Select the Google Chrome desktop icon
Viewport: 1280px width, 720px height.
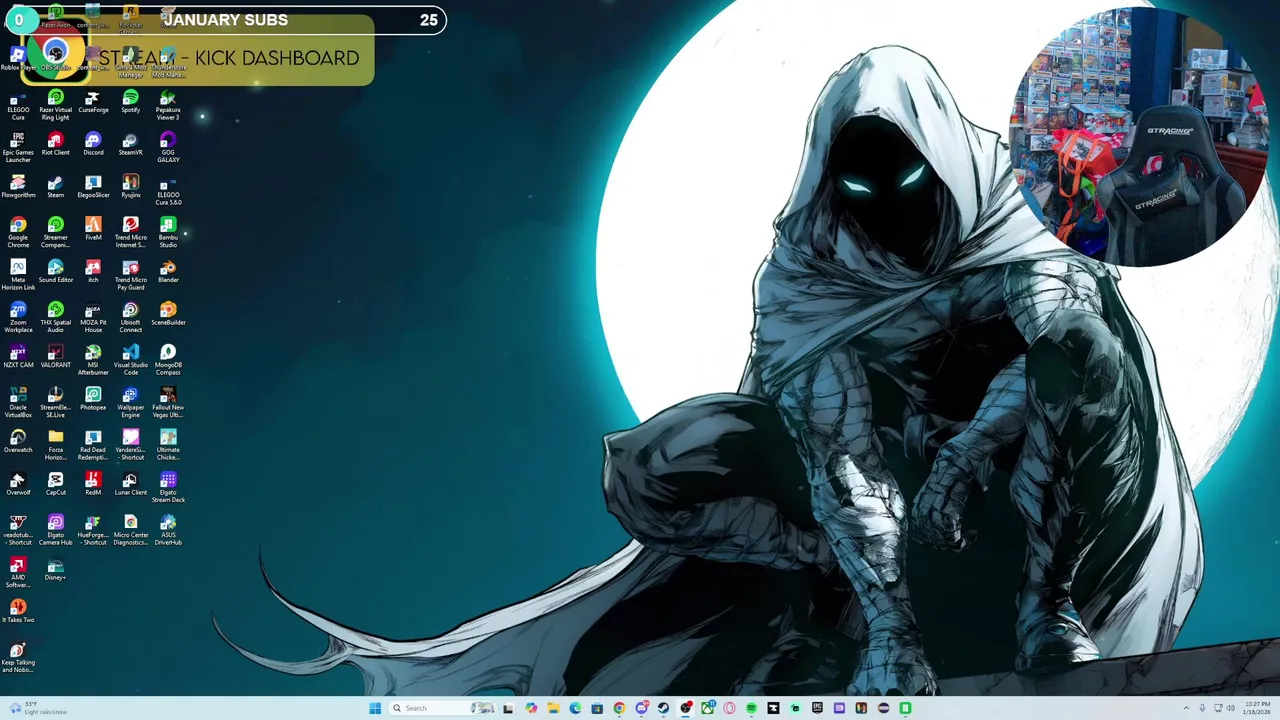(18, 232)
